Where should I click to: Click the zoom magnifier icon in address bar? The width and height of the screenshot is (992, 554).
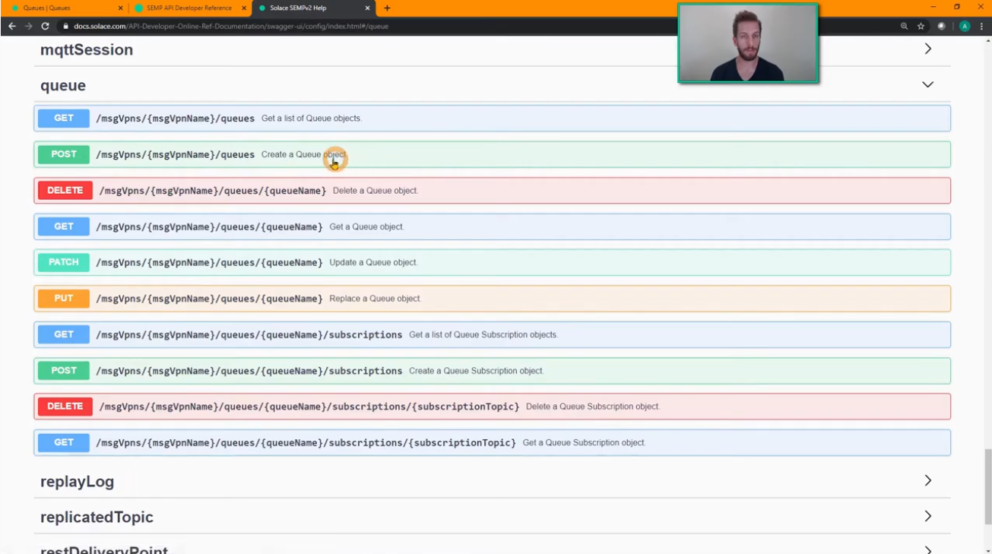pyautogui.click(x=904, y=26)
